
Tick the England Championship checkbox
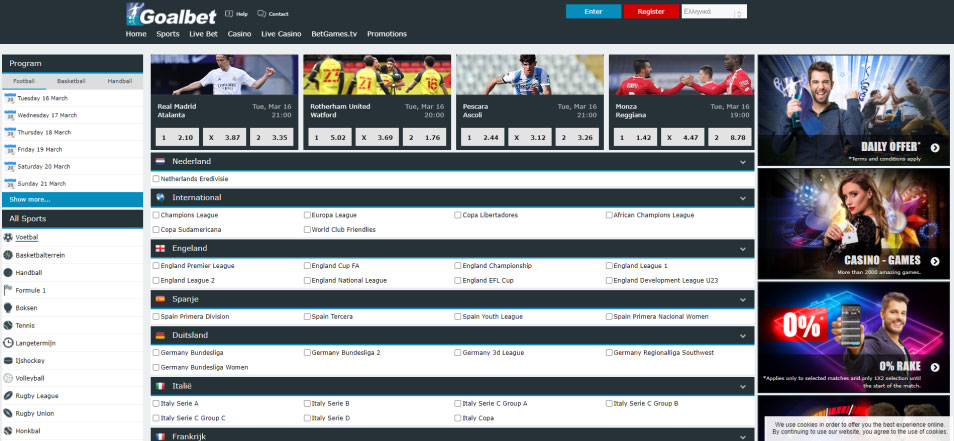tap(458, 266)
